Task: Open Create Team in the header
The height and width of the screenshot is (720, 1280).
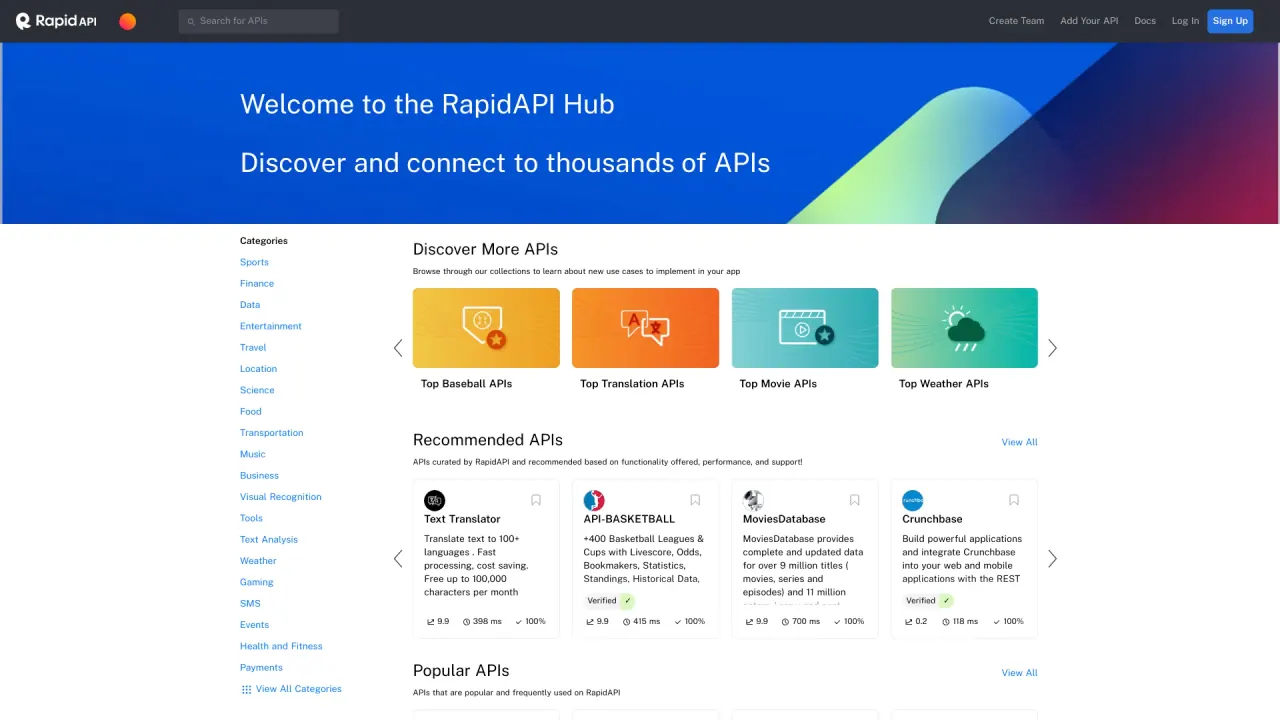Action: tap(1016, 21)
